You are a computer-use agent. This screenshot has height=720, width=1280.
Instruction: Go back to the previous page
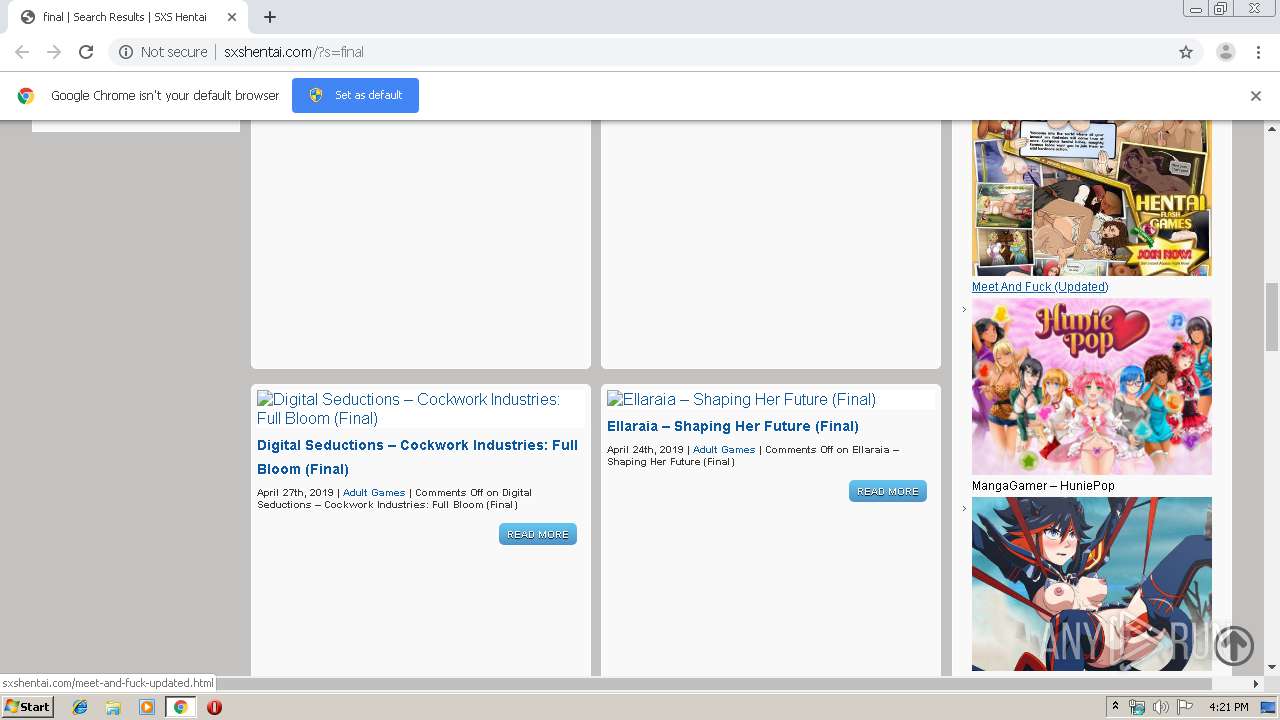tap(22, 52)
